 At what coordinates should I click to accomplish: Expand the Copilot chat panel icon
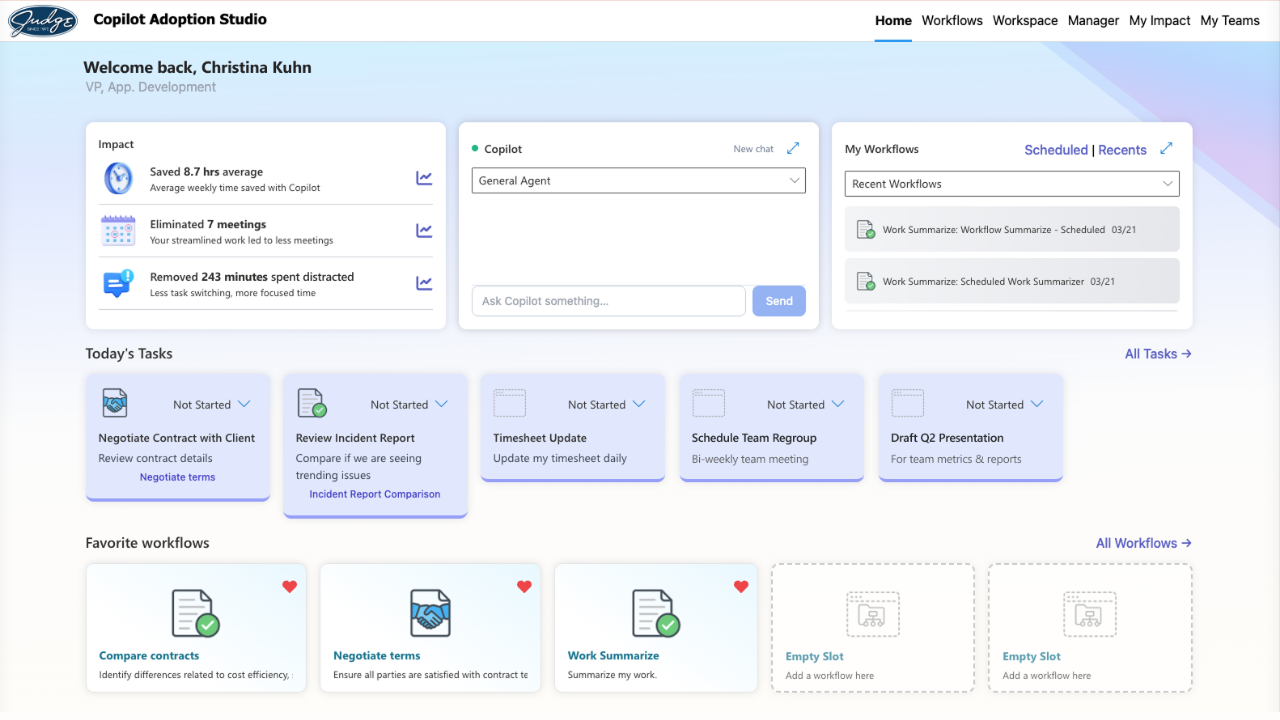793,148
